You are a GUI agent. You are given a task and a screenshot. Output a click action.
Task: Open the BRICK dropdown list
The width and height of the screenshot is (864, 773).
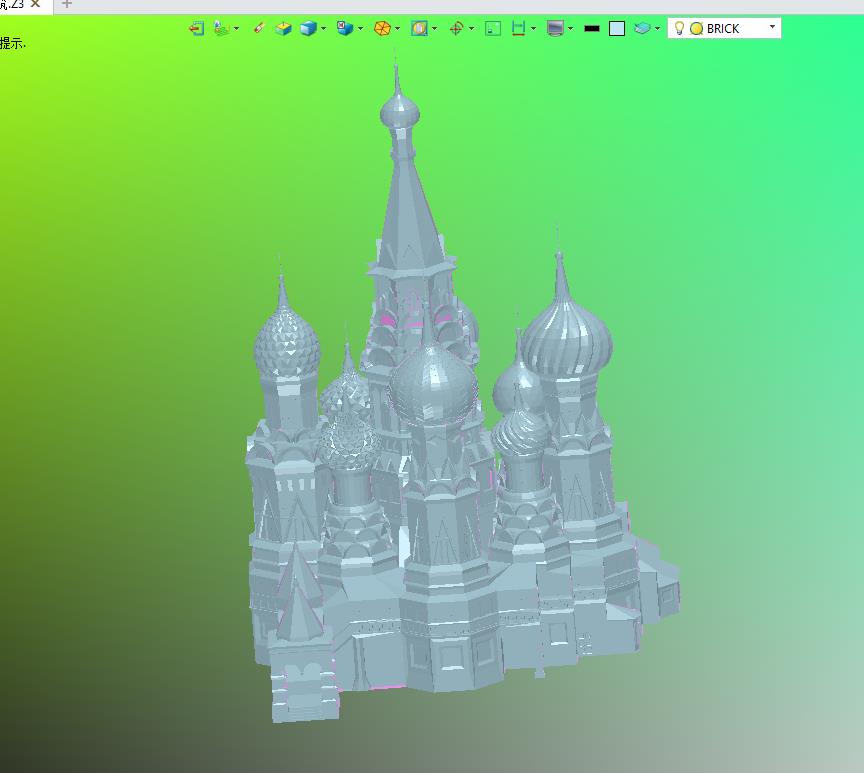[x=772, y=27]
